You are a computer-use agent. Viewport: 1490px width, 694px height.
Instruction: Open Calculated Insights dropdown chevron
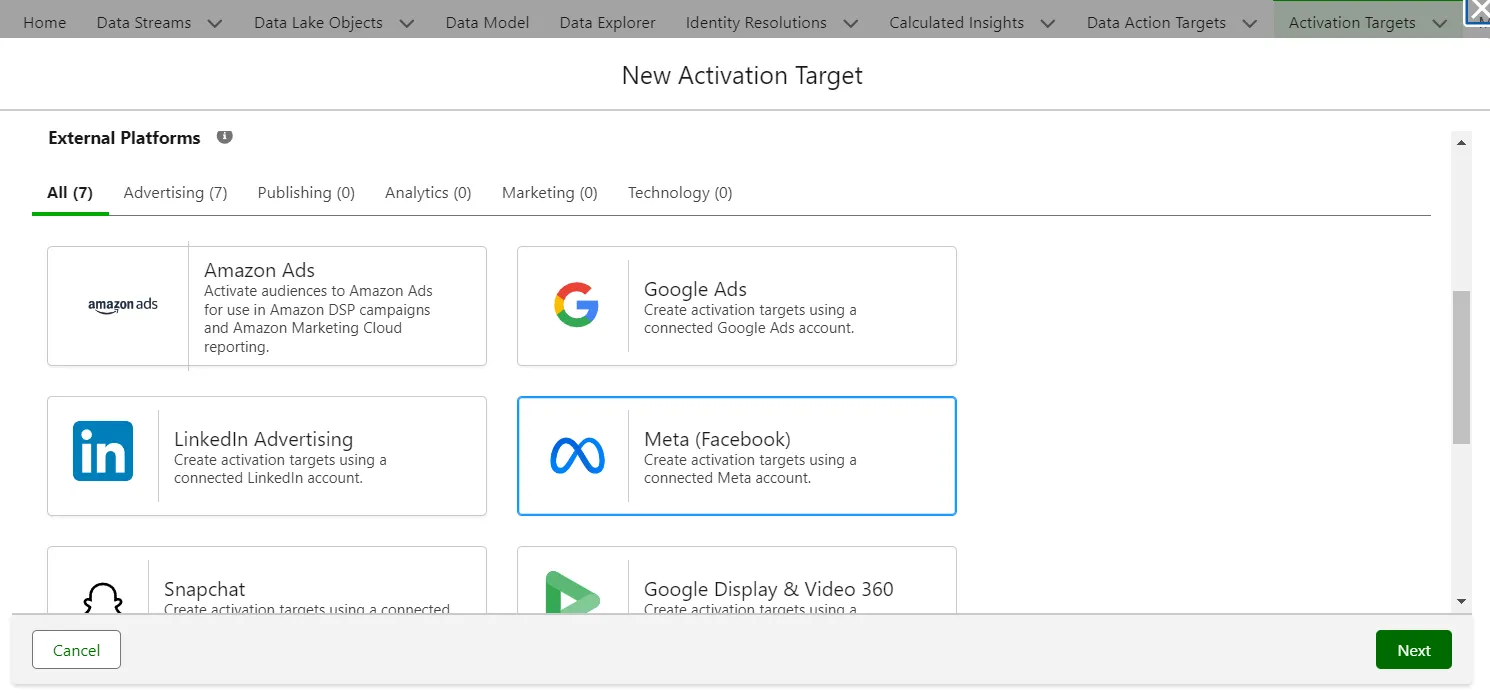(x=1048, y=23)
